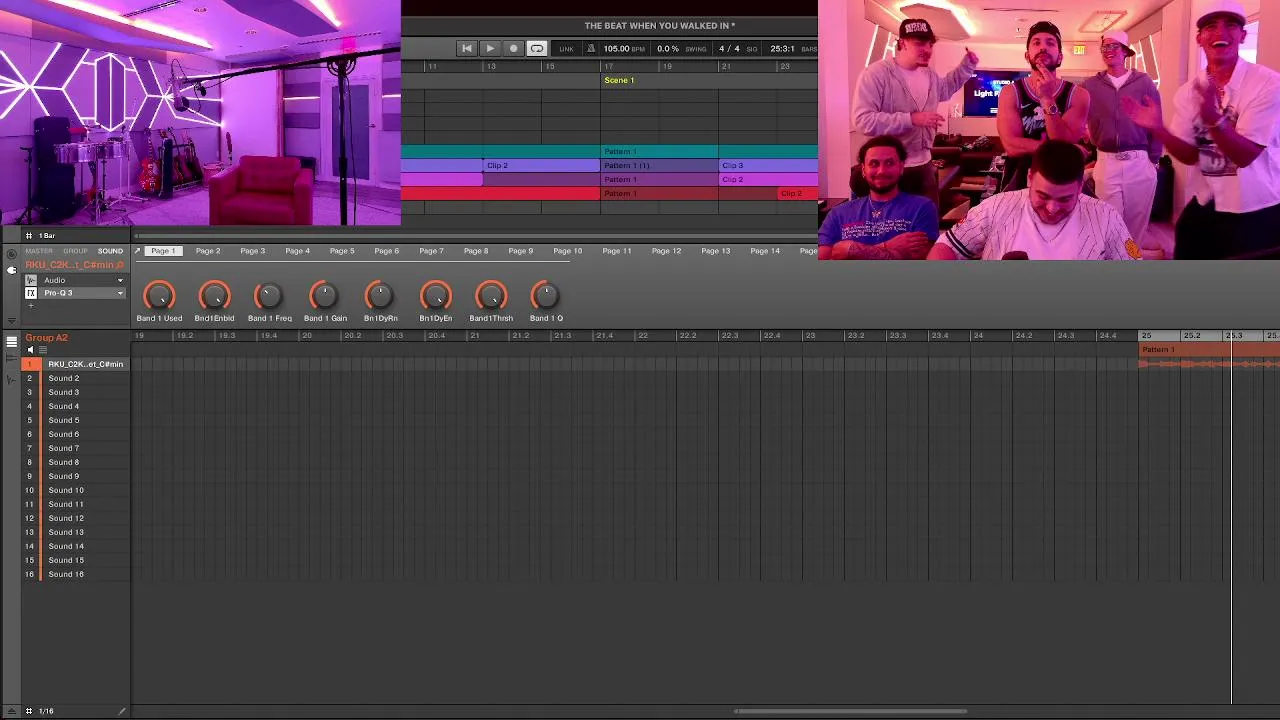
Task: Toggle the Ableton LINK button
Action: coord(566,49)
